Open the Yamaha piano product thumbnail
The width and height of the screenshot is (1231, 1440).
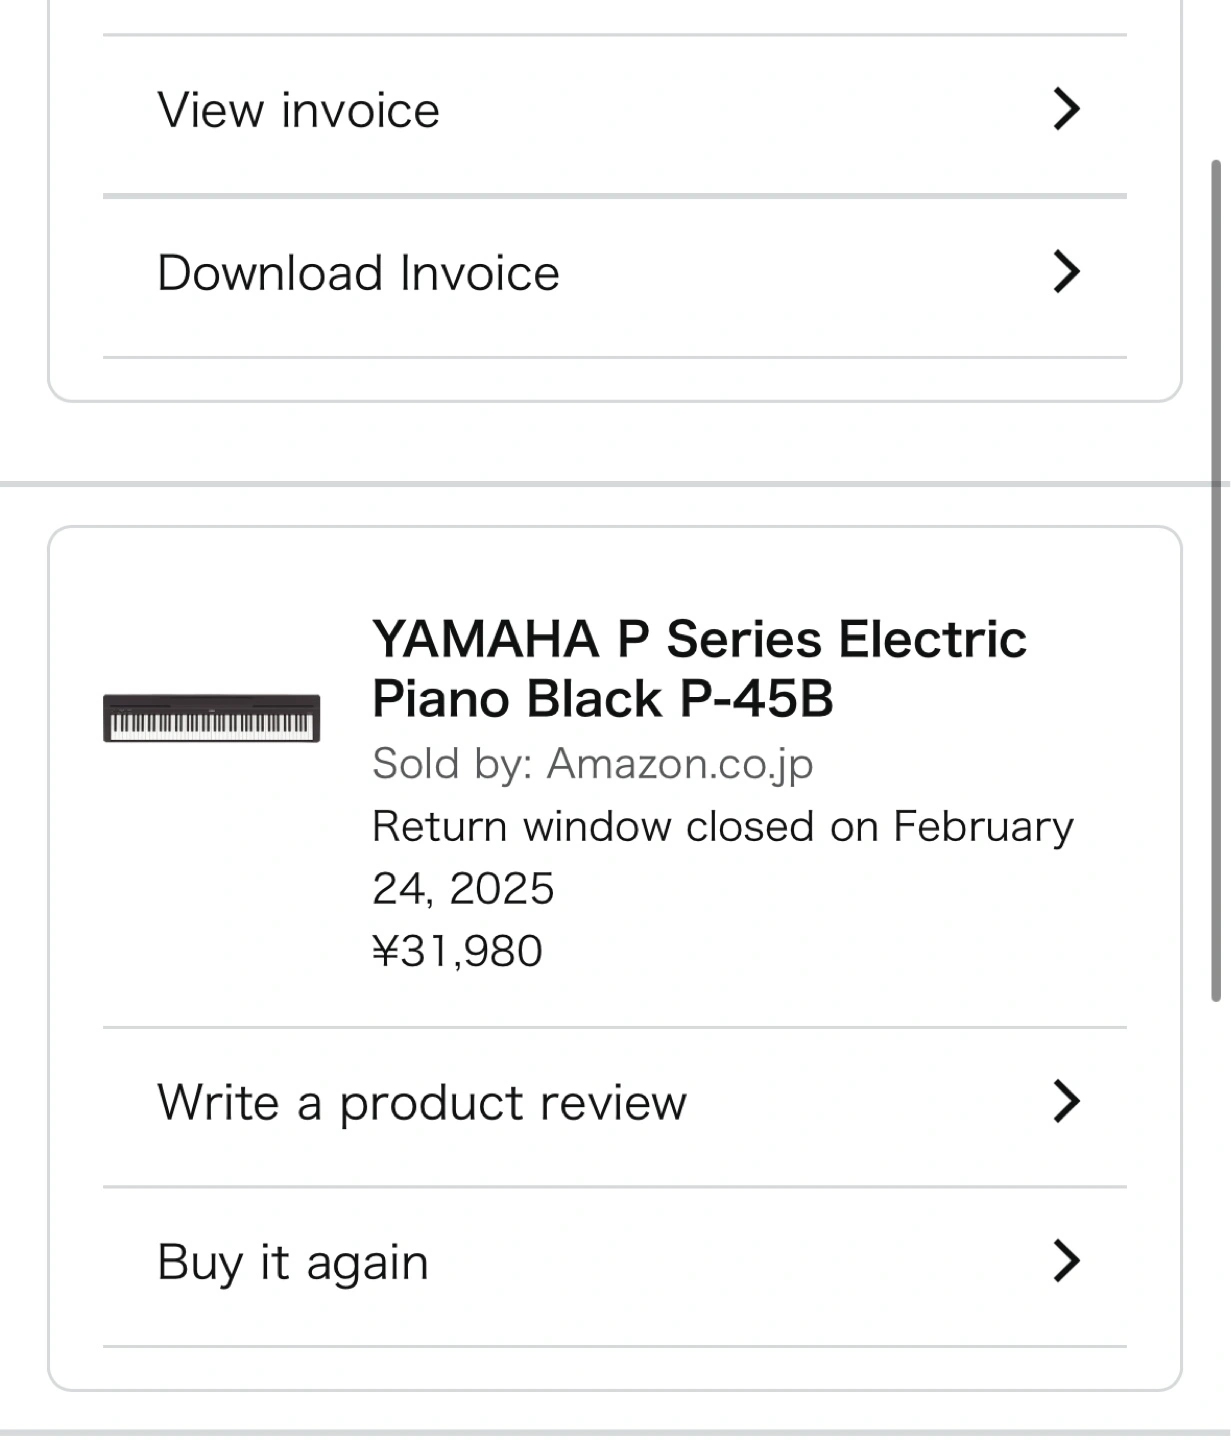coord(211,718)
